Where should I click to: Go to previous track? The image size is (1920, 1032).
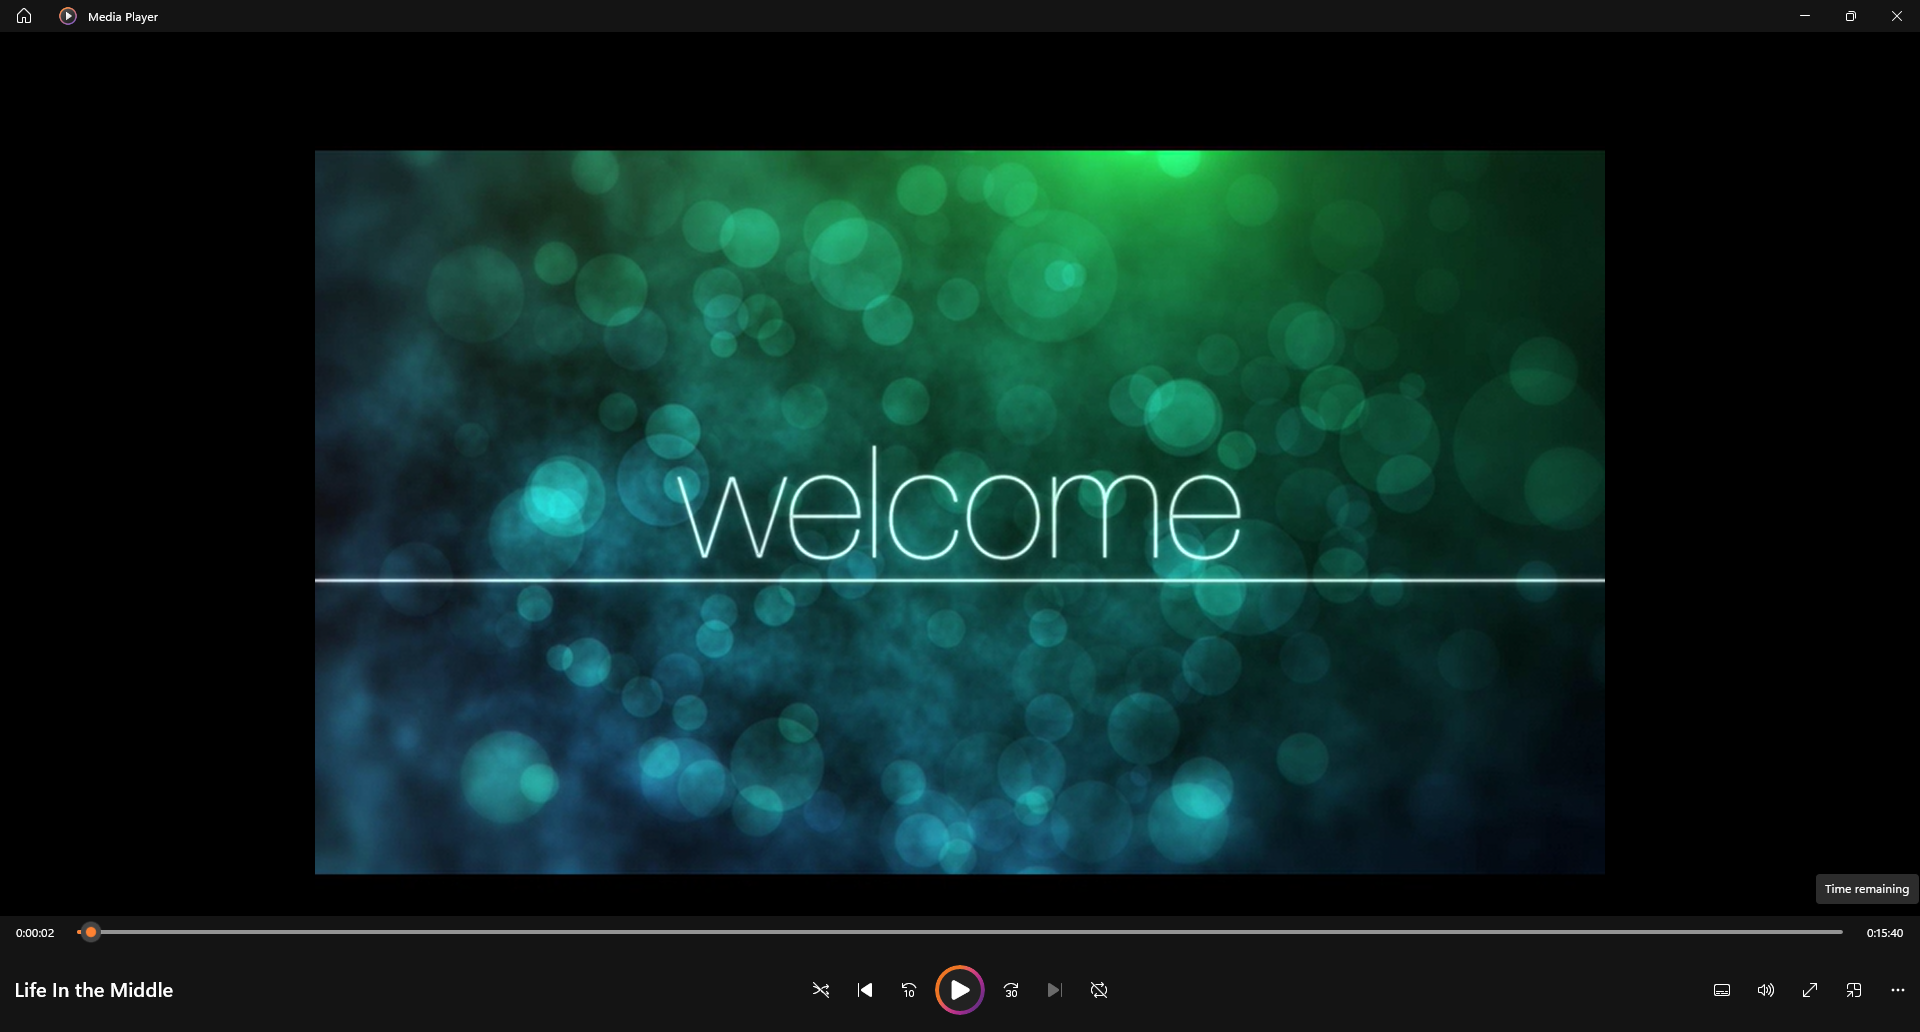[x=865, y=990]
